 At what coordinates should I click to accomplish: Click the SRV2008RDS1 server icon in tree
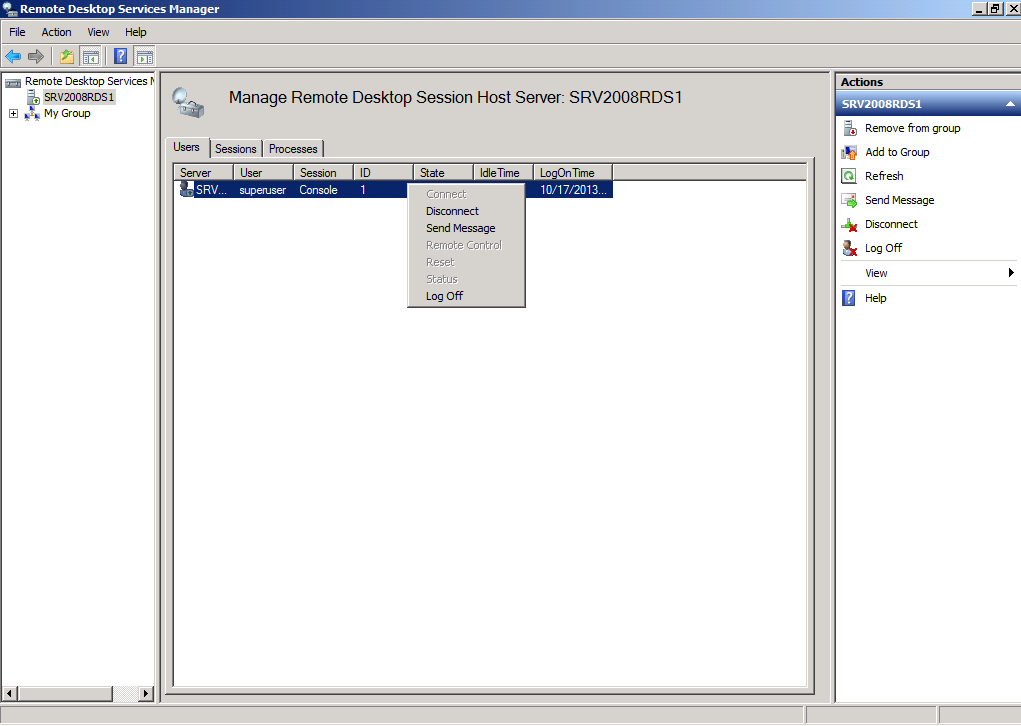coord(33,98)
